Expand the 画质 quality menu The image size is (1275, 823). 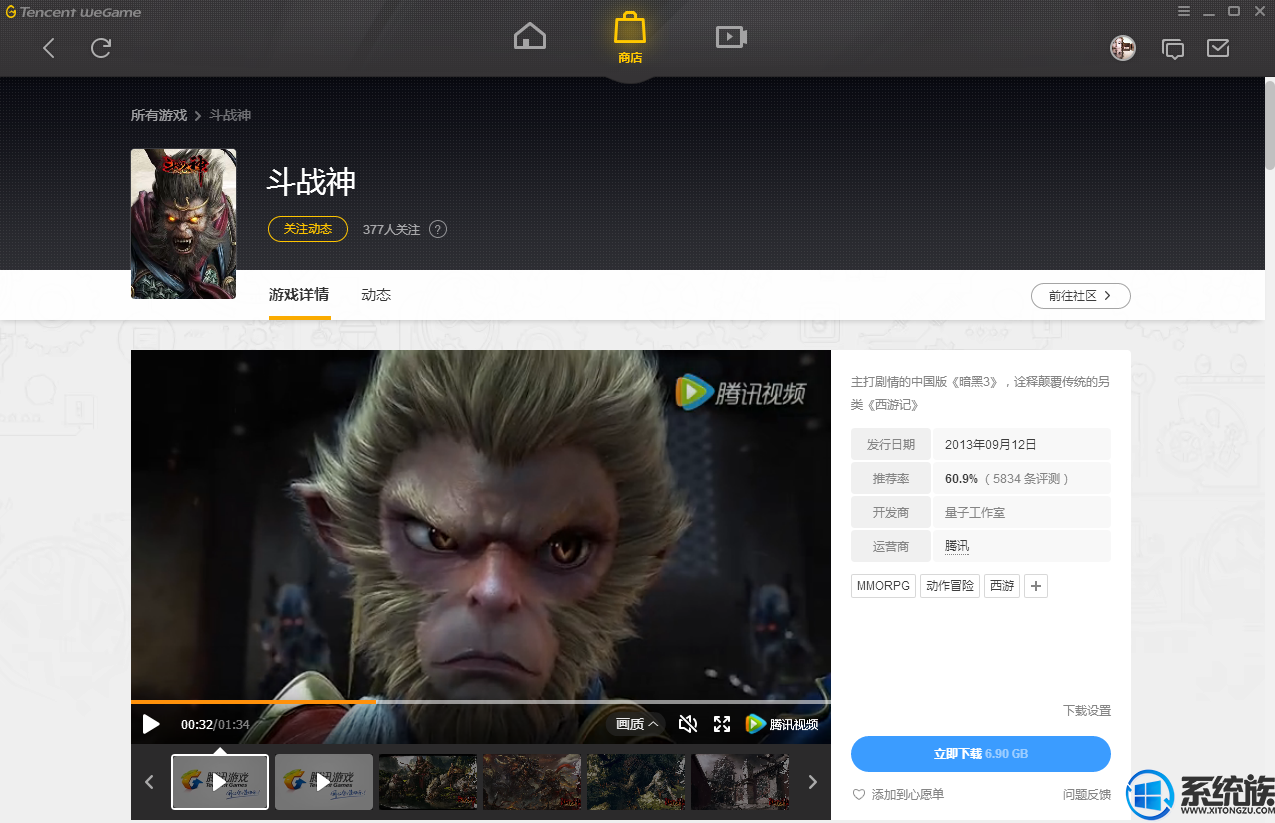tap(637, 724)
